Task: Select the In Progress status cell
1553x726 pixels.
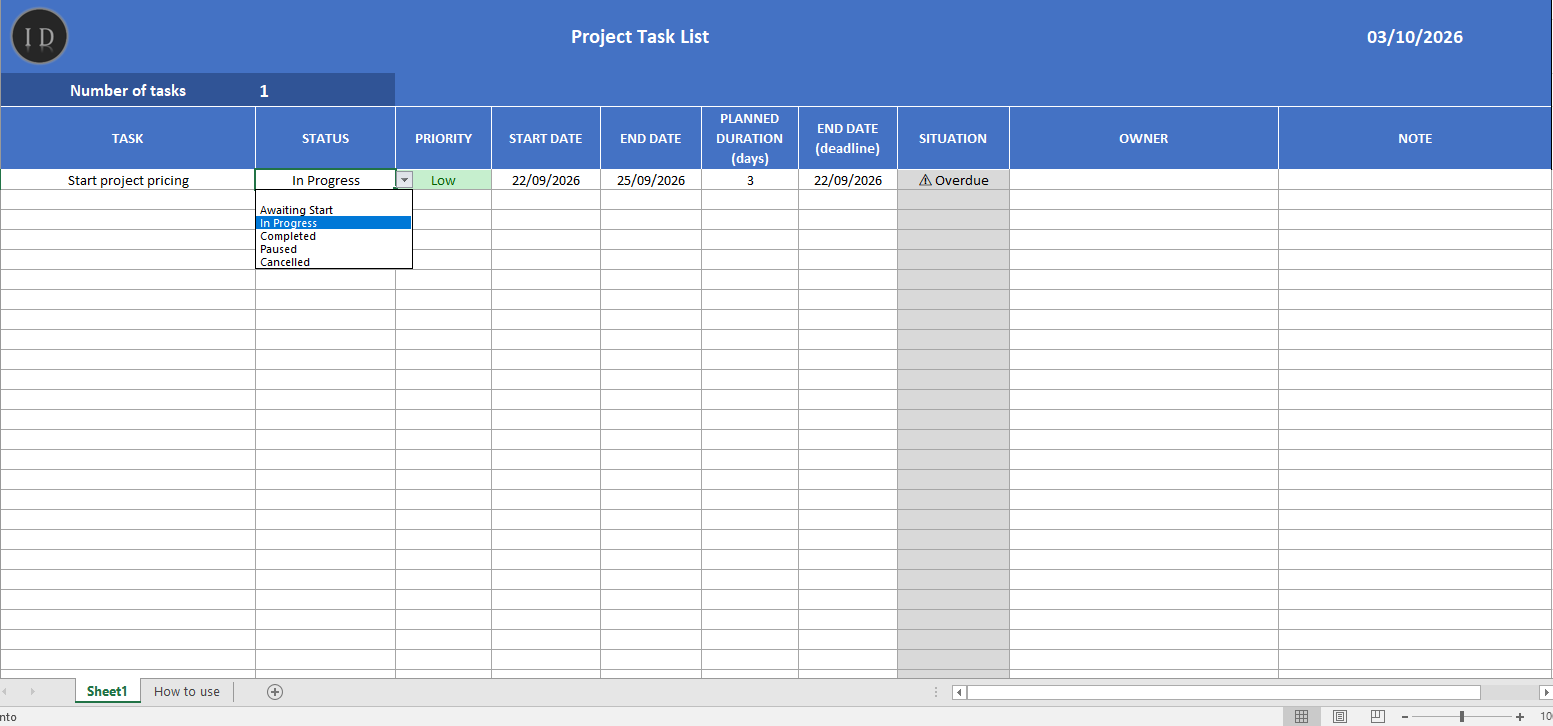Action: (326, 180)
